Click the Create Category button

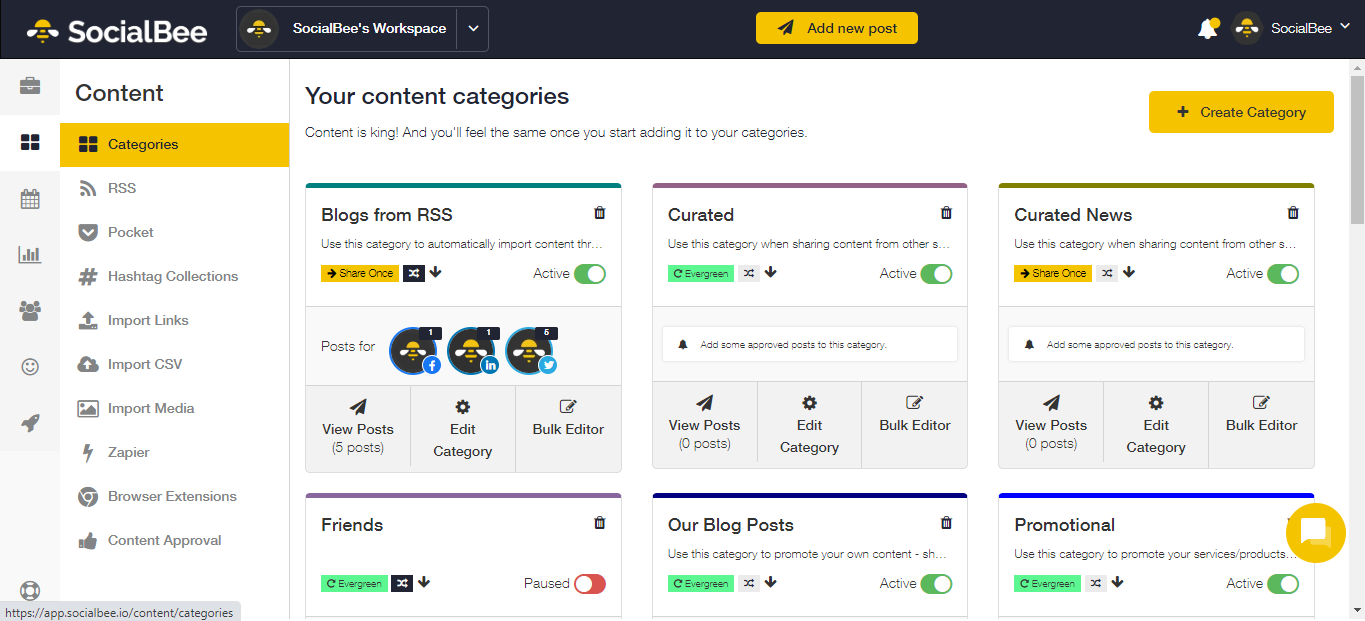pyautogui.click(x=1241, y=112)
